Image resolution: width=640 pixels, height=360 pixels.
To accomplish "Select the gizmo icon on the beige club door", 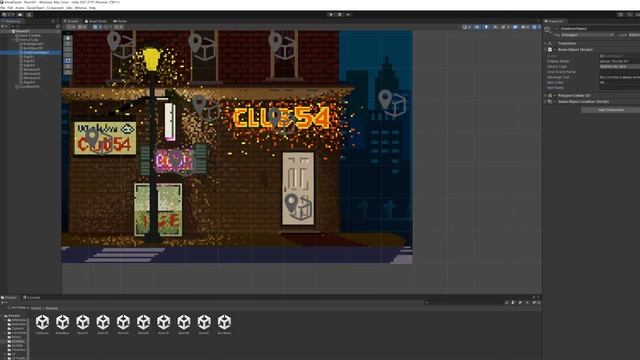I will click(298, 207).
